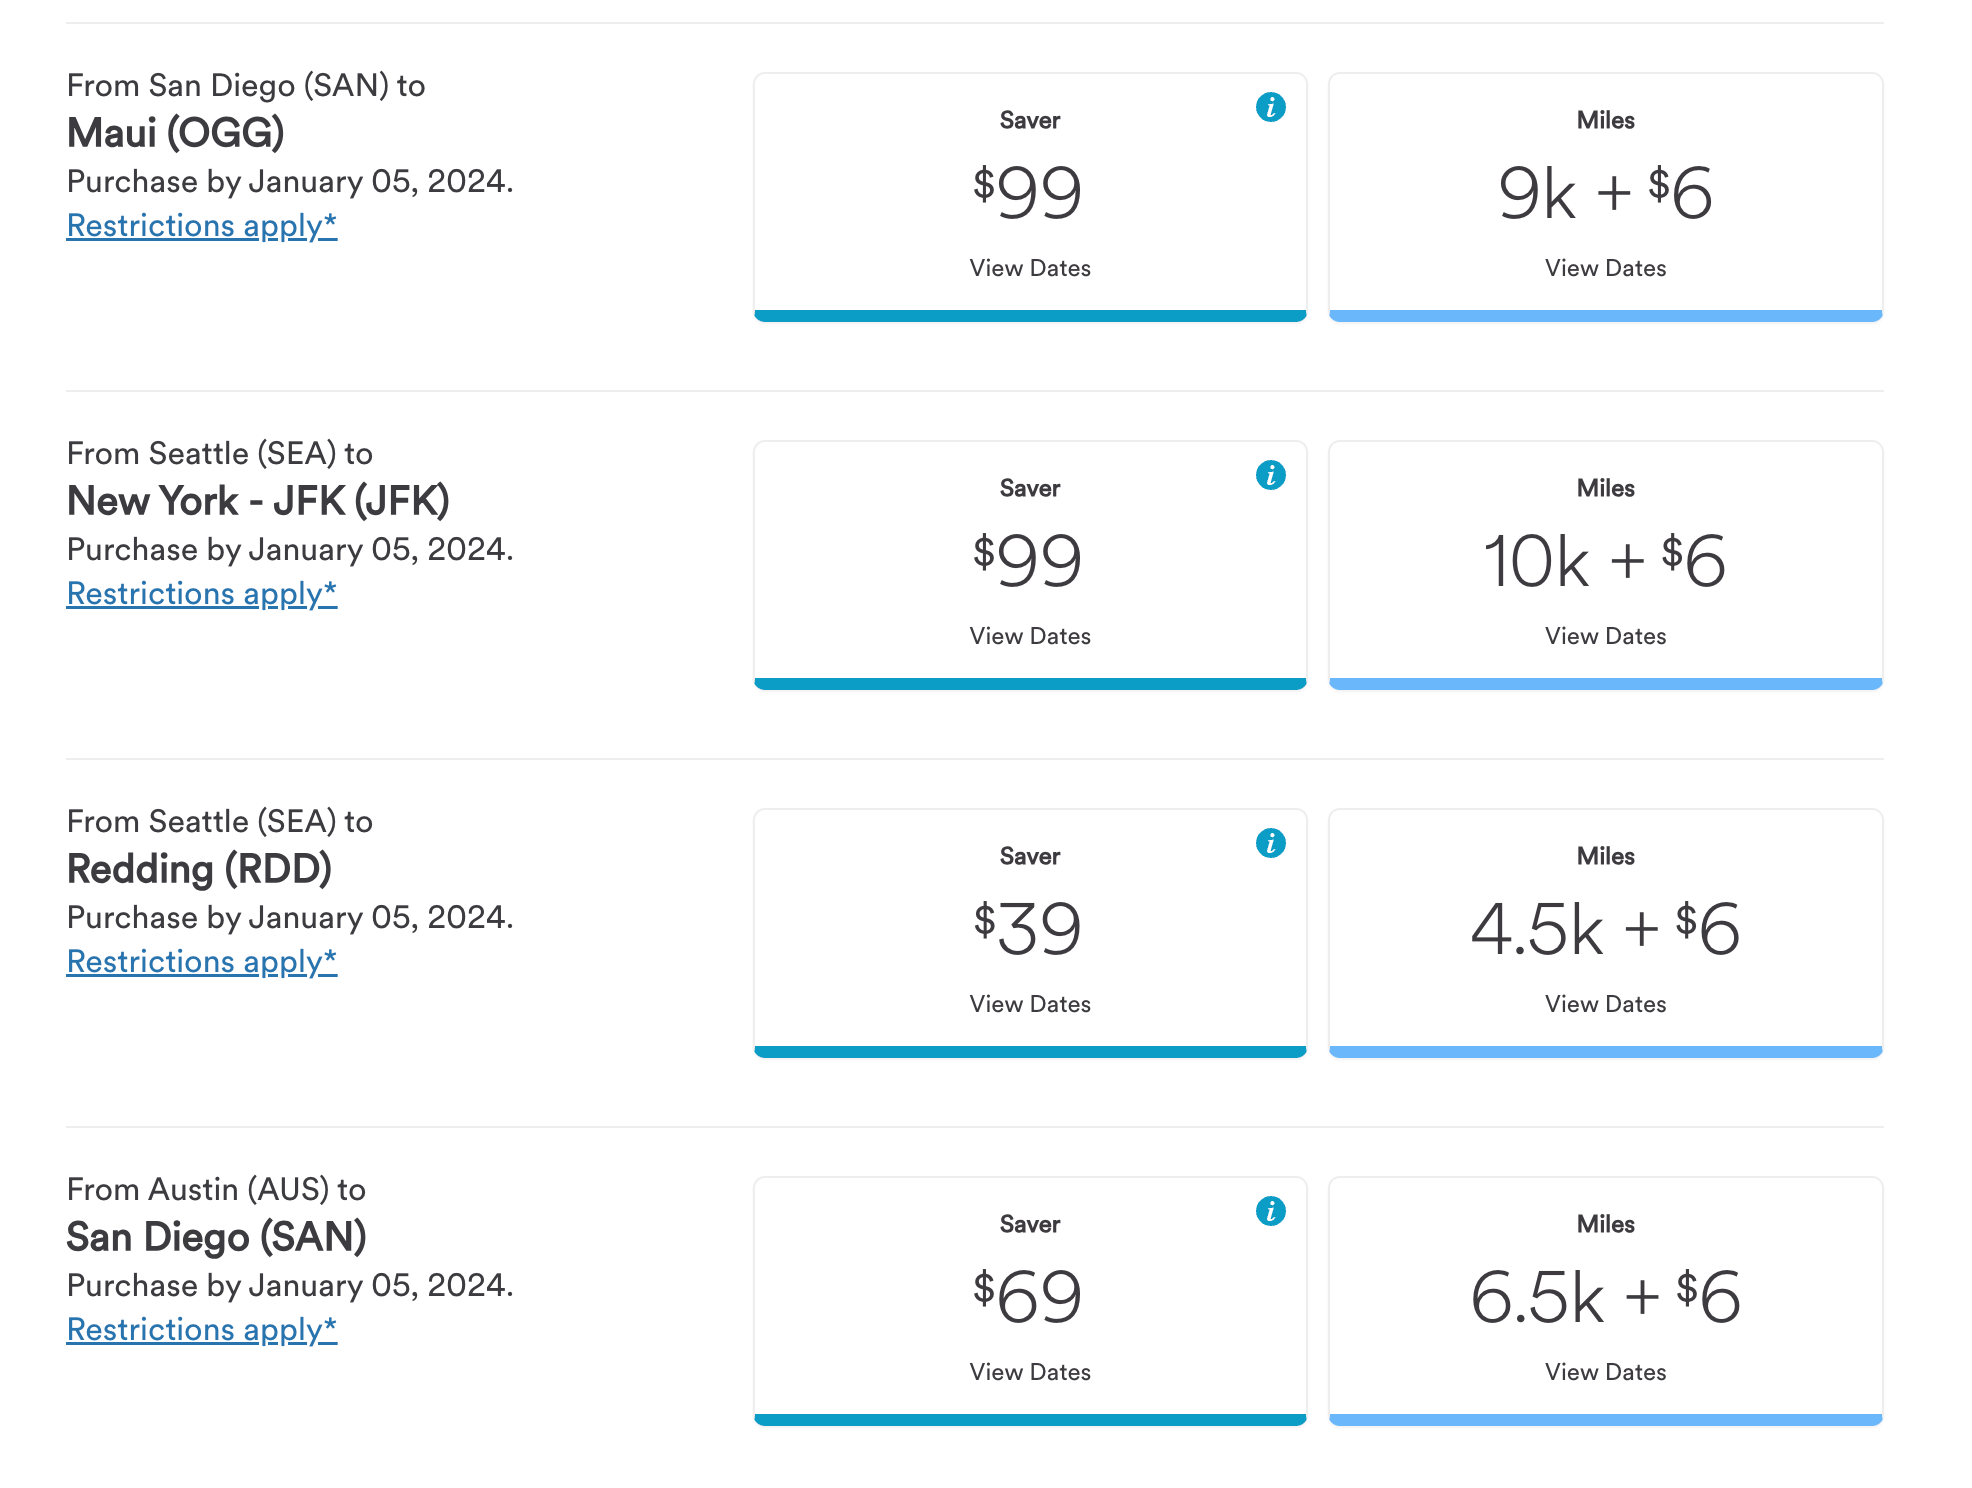Click the Maui (OGG) destination heading

[176, 133]
